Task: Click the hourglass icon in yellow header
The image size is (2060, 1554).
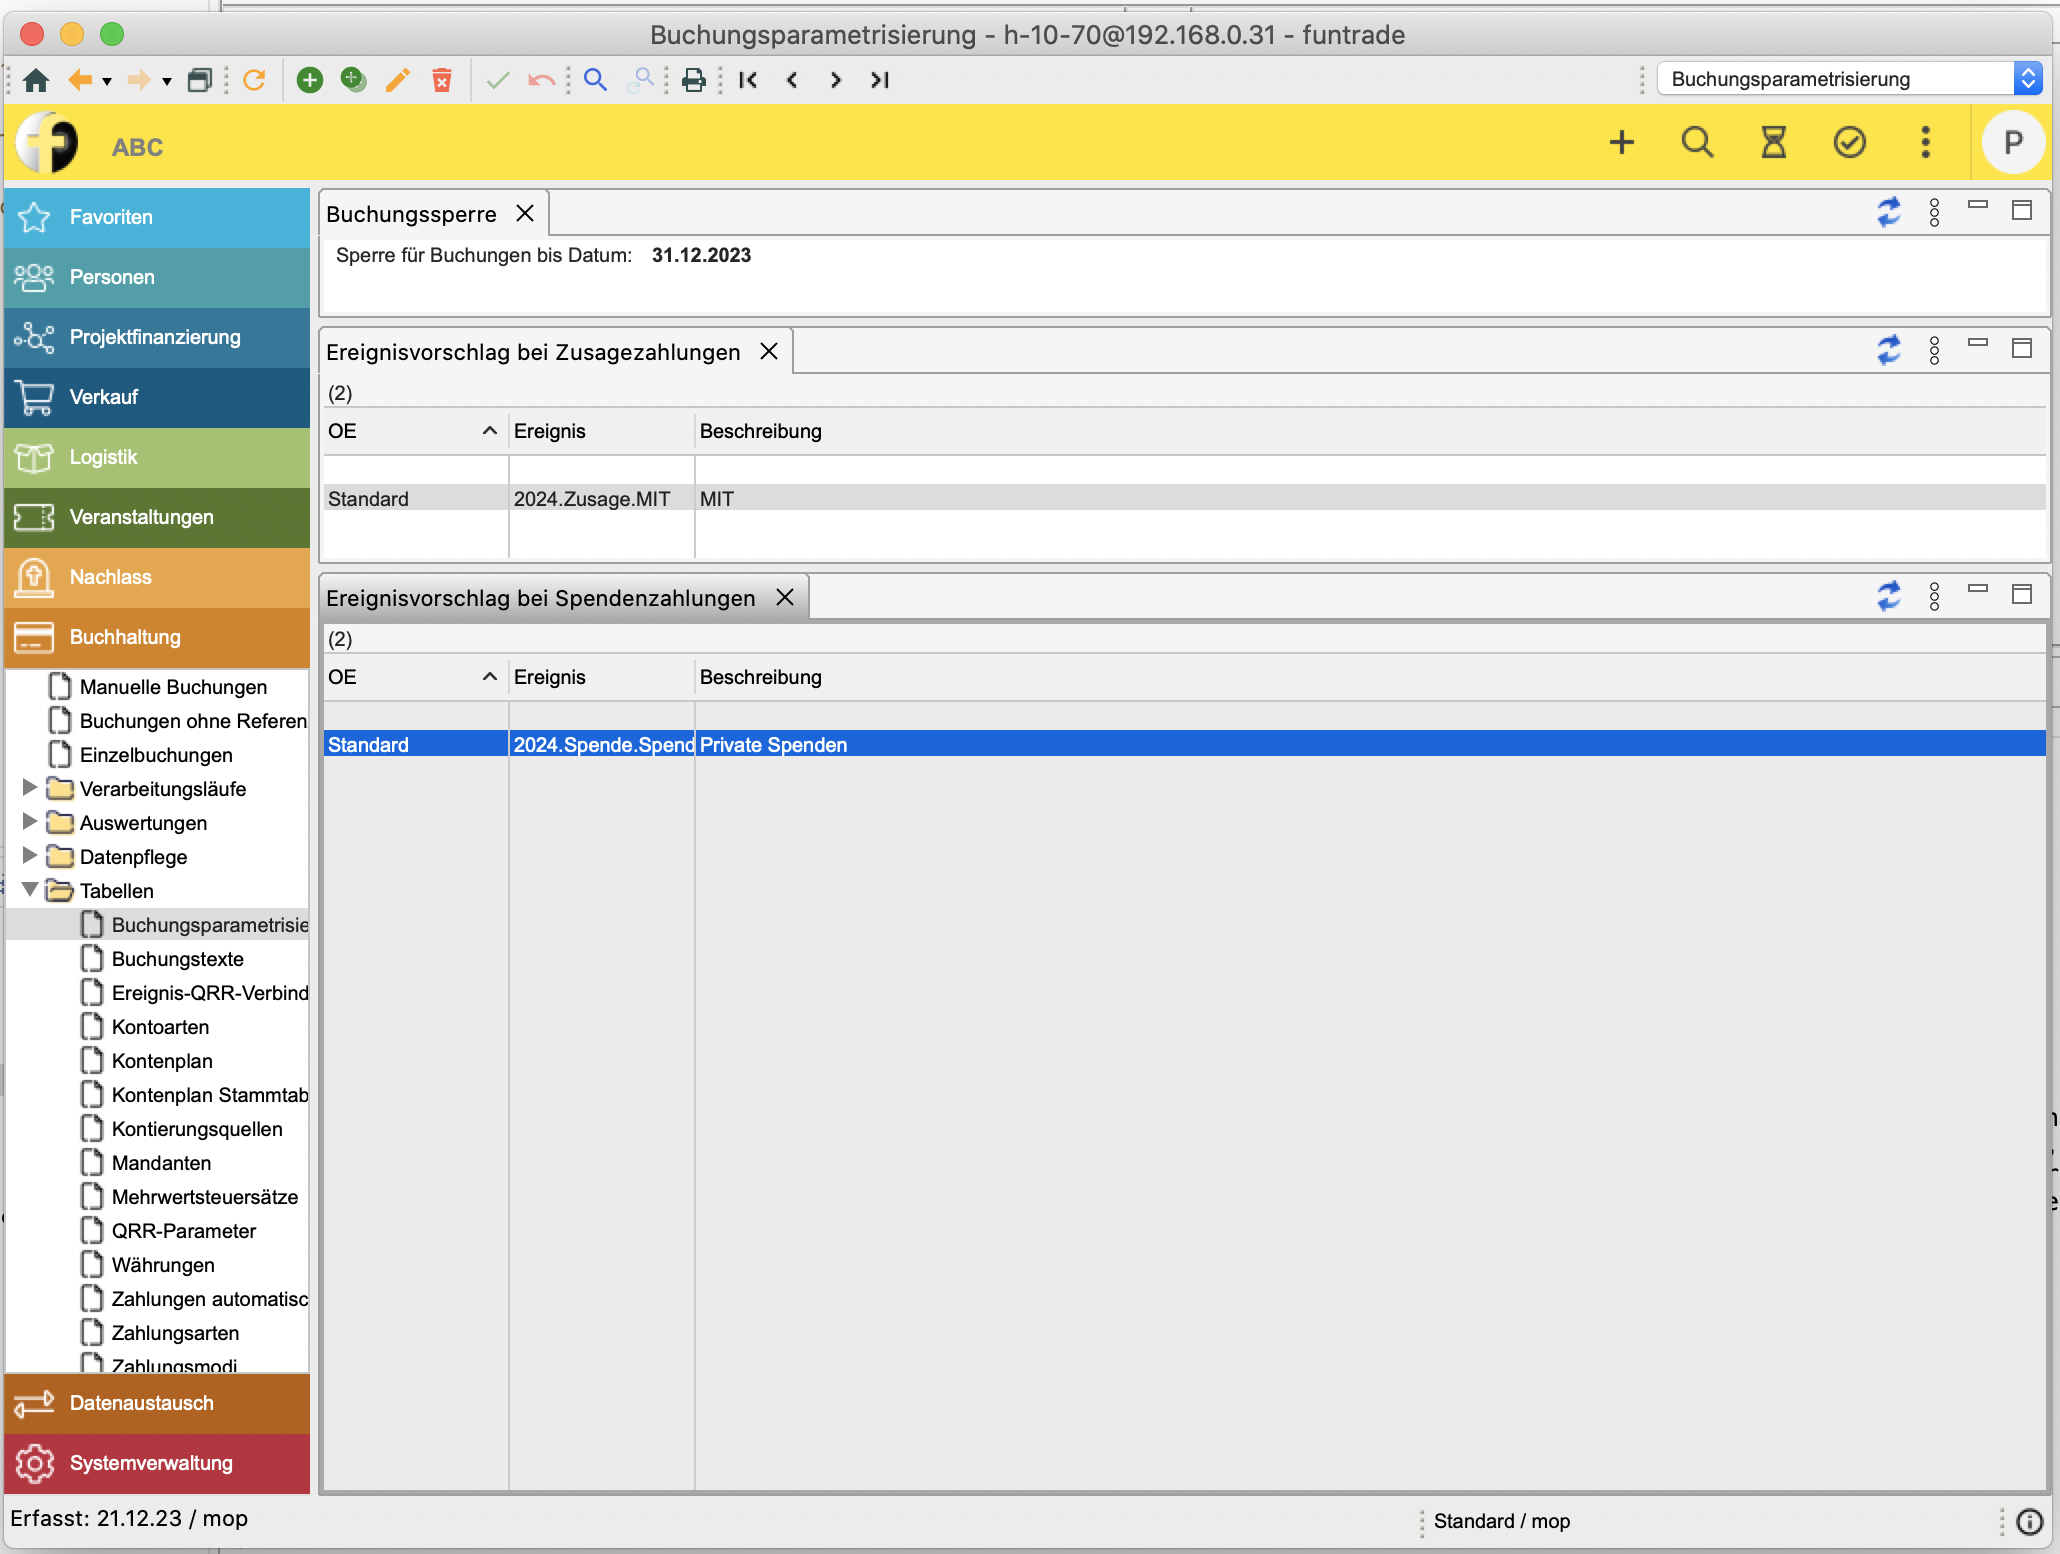Action: (x=1773, y=143)
